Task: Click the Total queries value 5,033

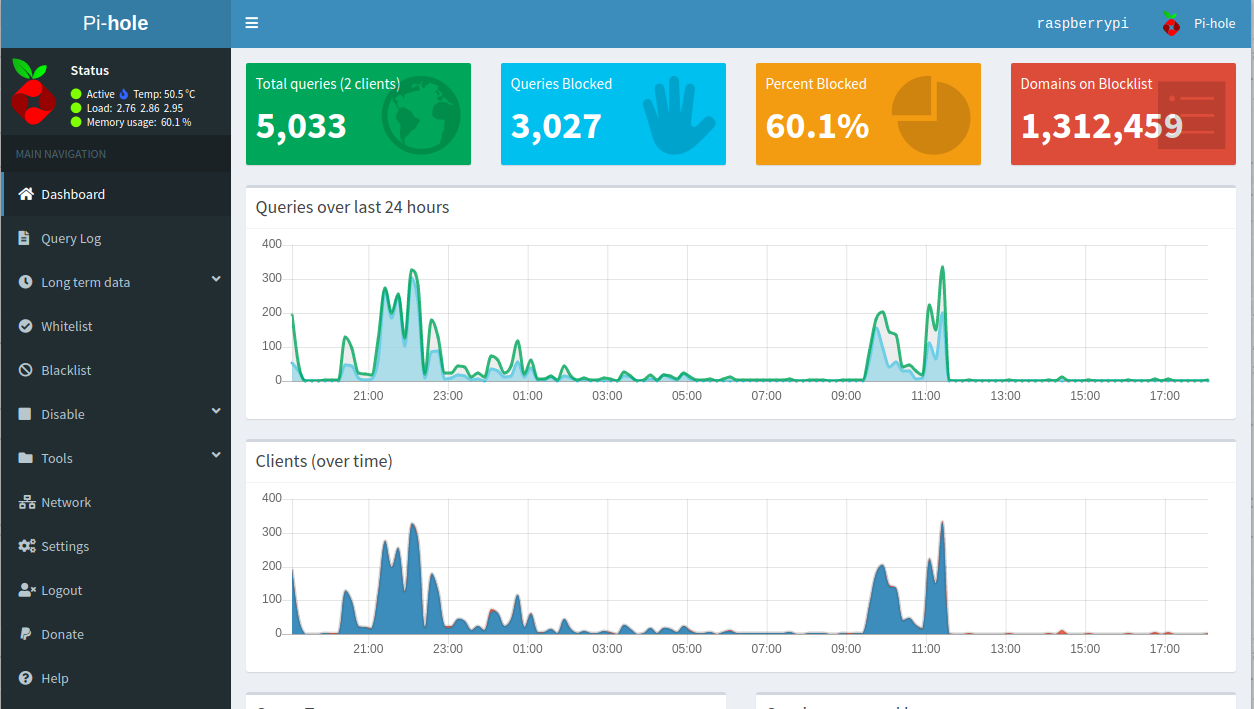Action: coord(301,126)
